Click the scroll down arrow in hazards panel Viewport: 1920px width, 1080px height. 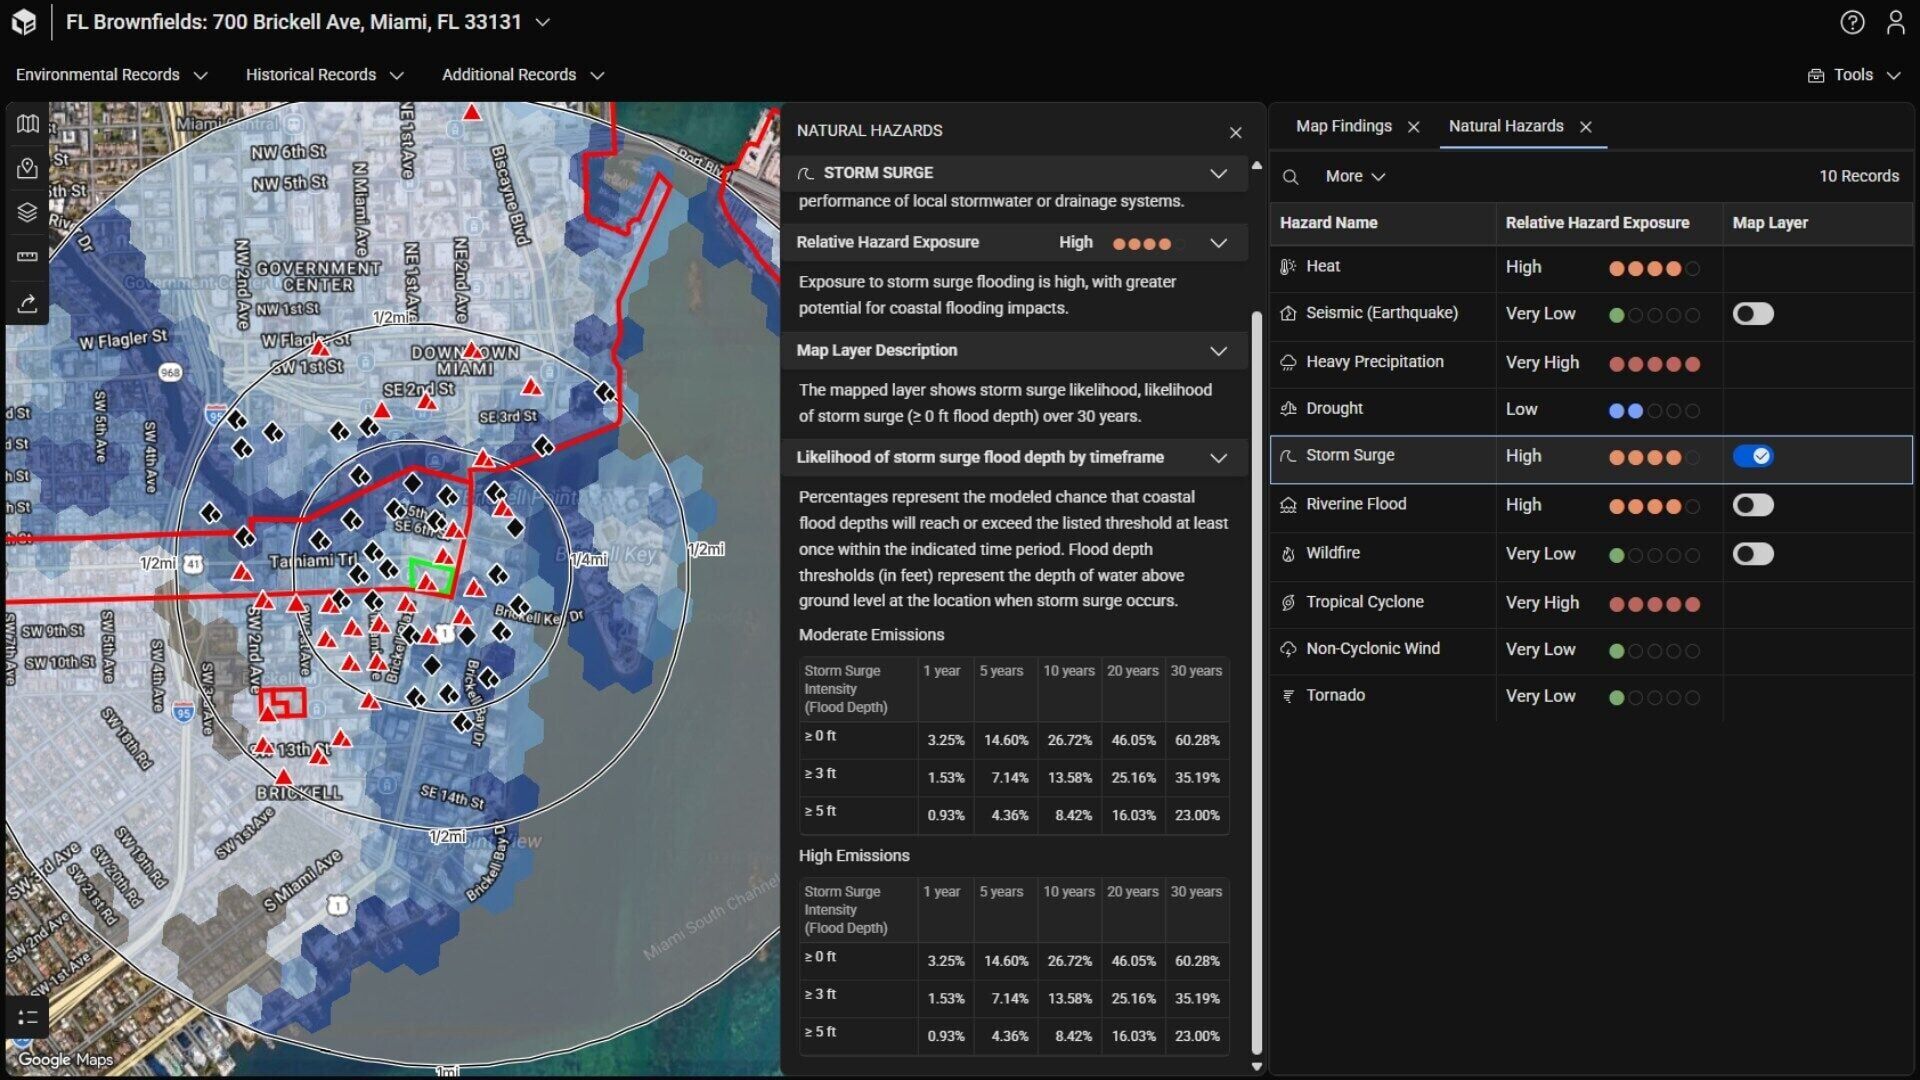(x=1256, y=1066)
